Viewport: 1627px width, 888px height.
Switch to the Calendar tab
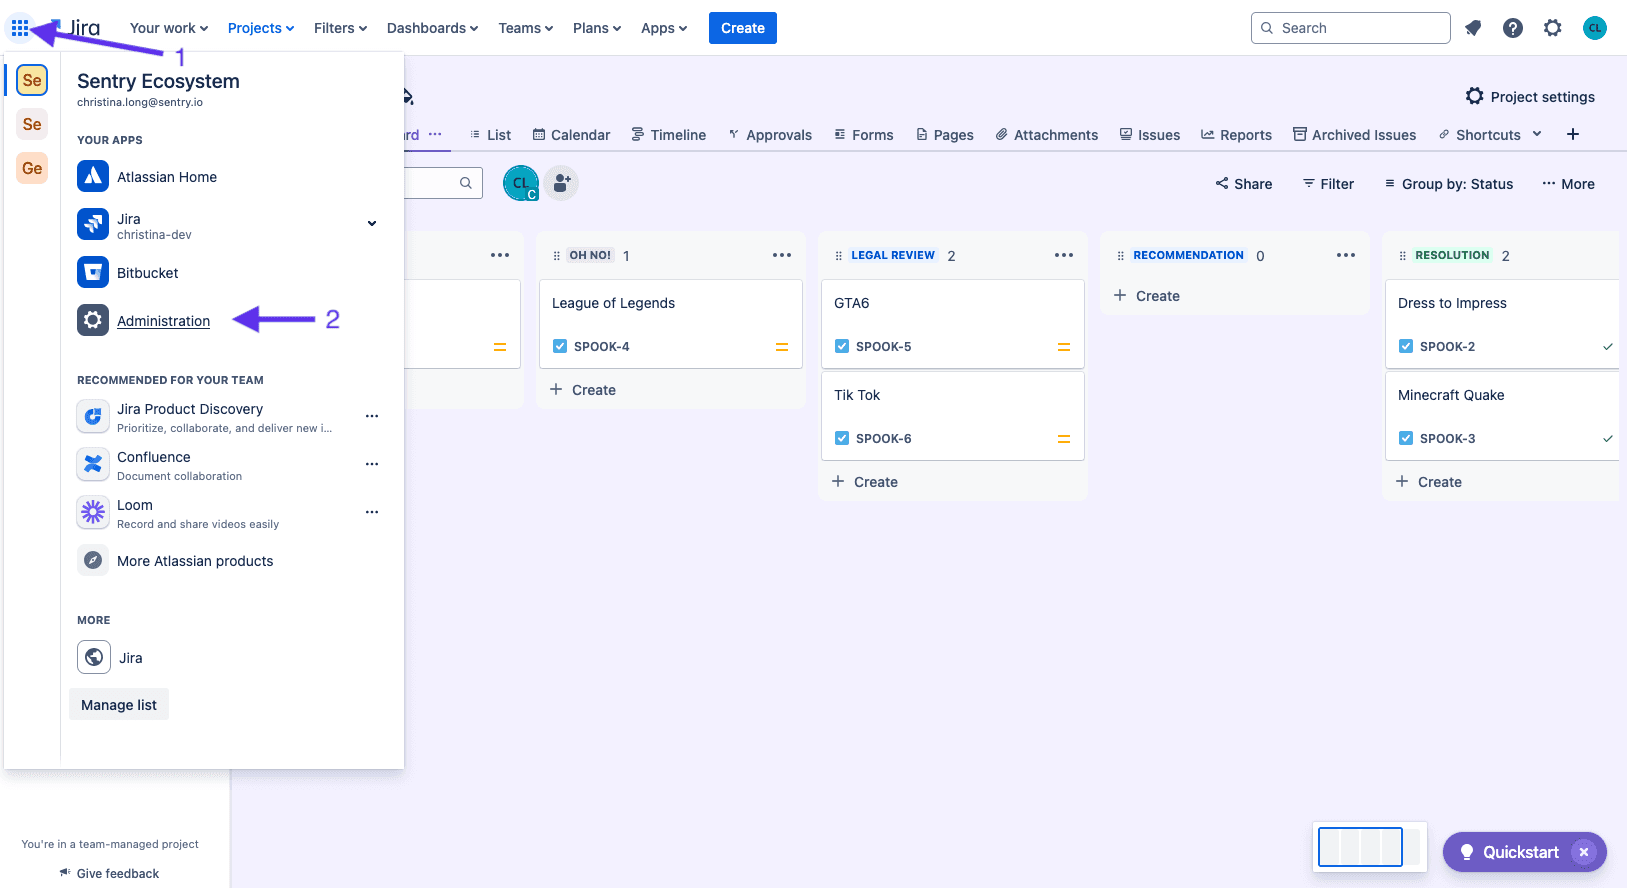pyautogui.click(x=571, y=135)
